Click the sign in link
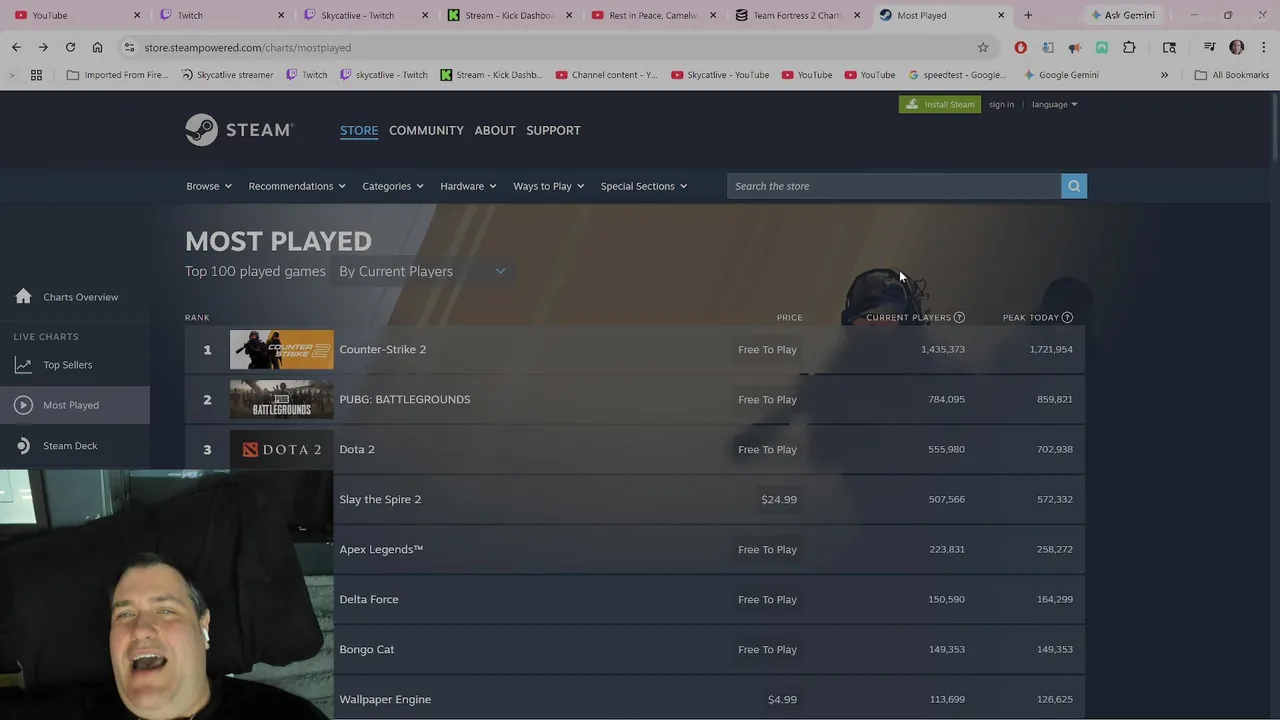The image size is (1280, 720). [1001, 104]
